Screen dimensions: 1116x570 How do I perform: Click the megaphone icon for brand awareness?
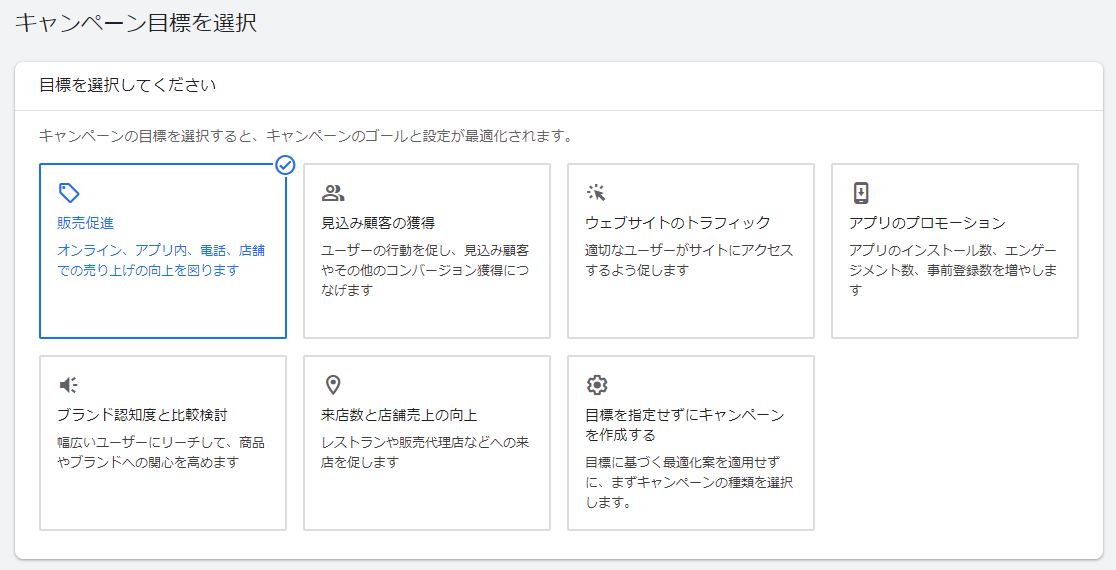coord(68,385)
